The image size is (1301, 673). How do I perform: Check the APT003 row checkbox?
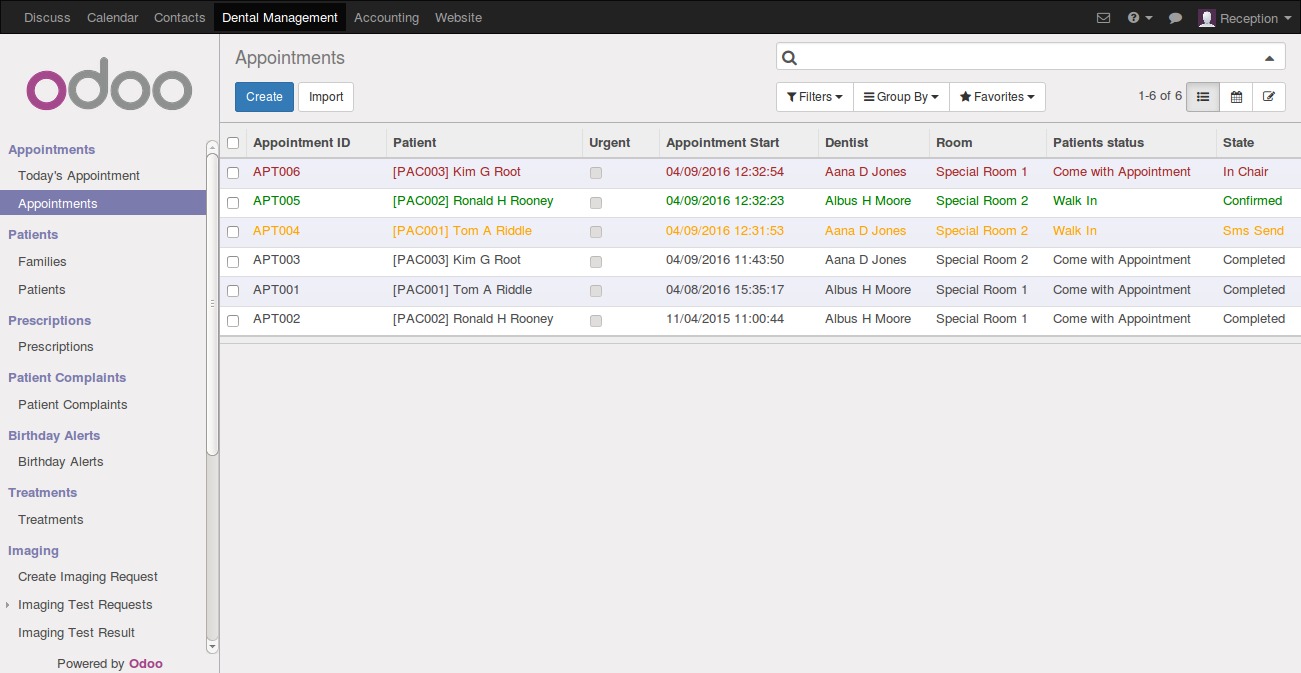233,261
